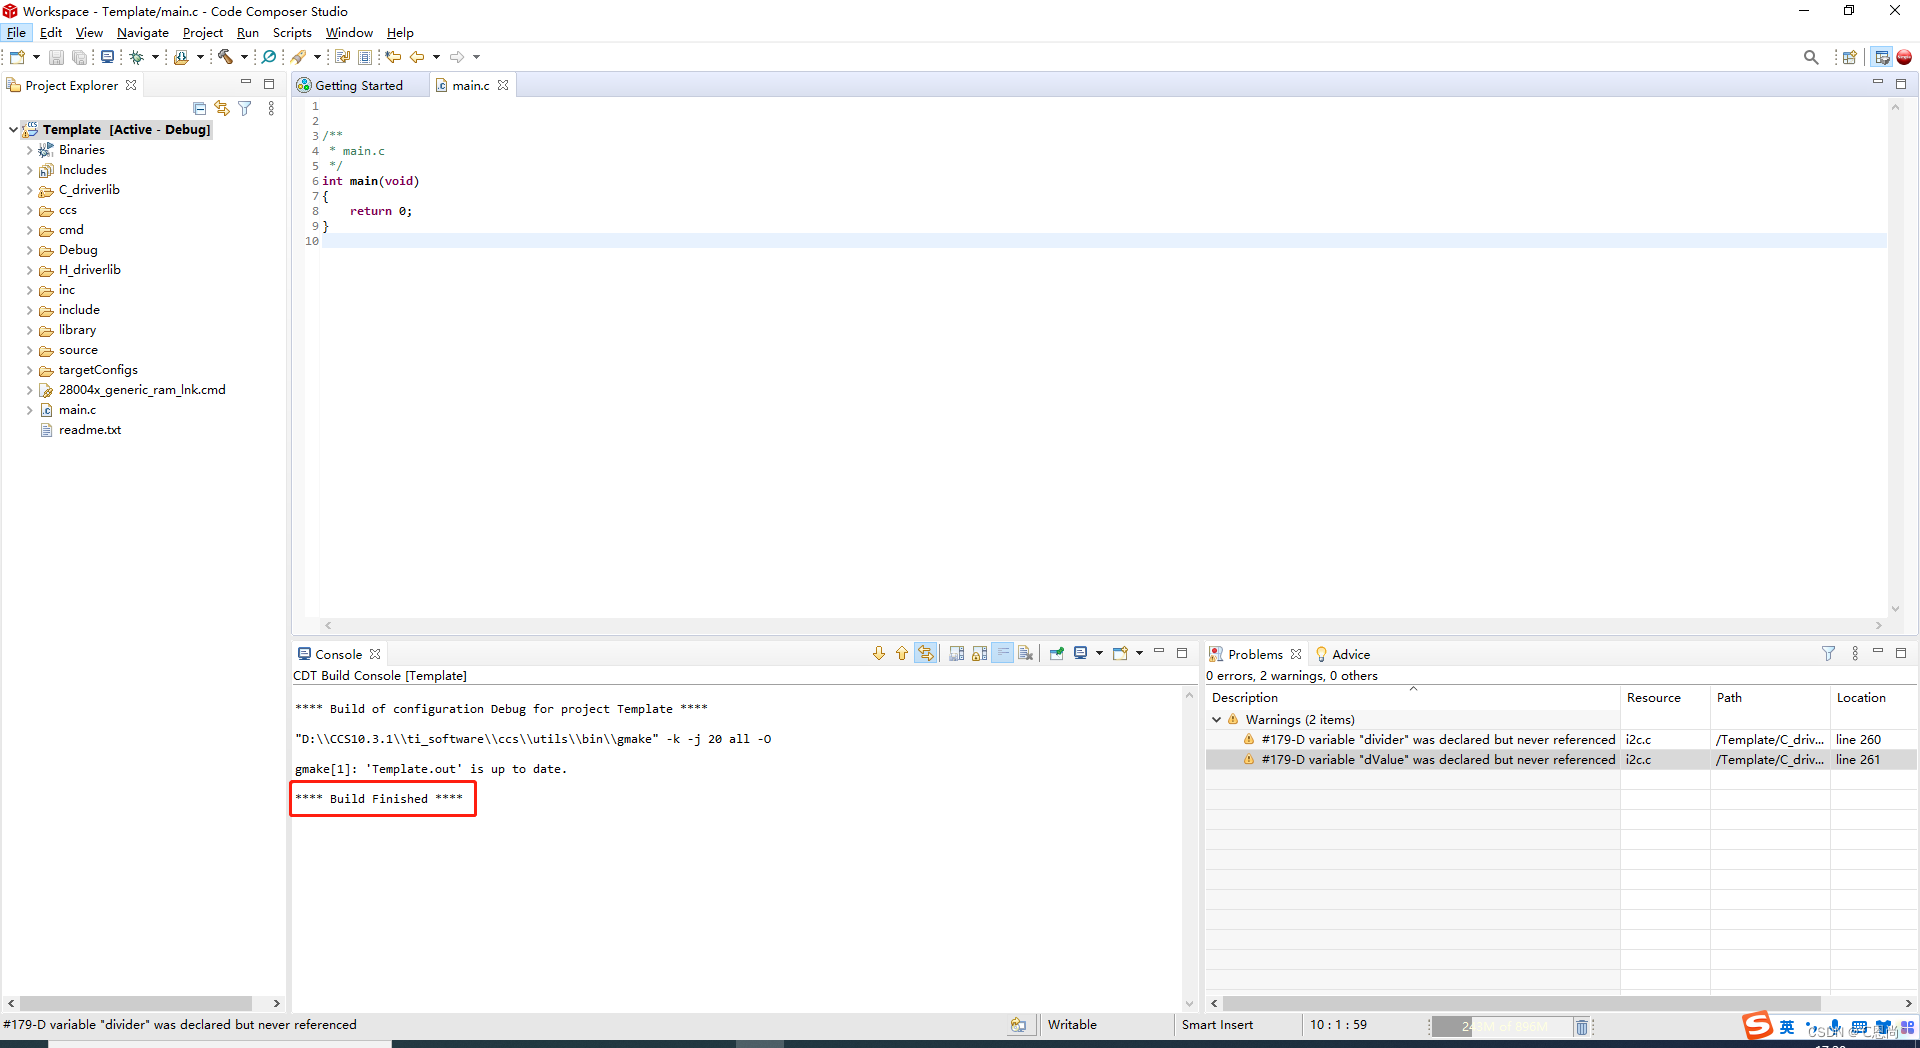Show next error in Console with down arrow
The image size is (1920, 1048).
(x=879, y=653)
